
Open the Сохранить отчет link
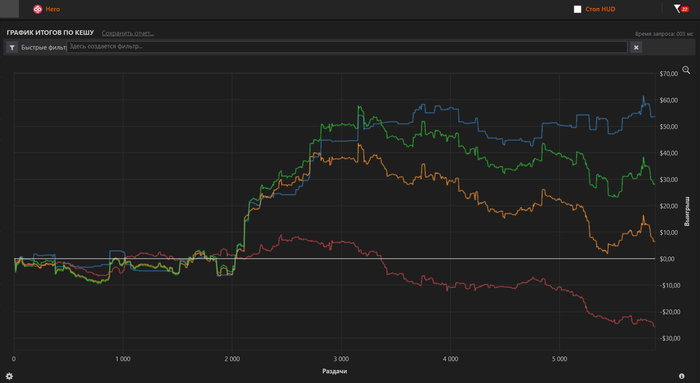[128, 33]
